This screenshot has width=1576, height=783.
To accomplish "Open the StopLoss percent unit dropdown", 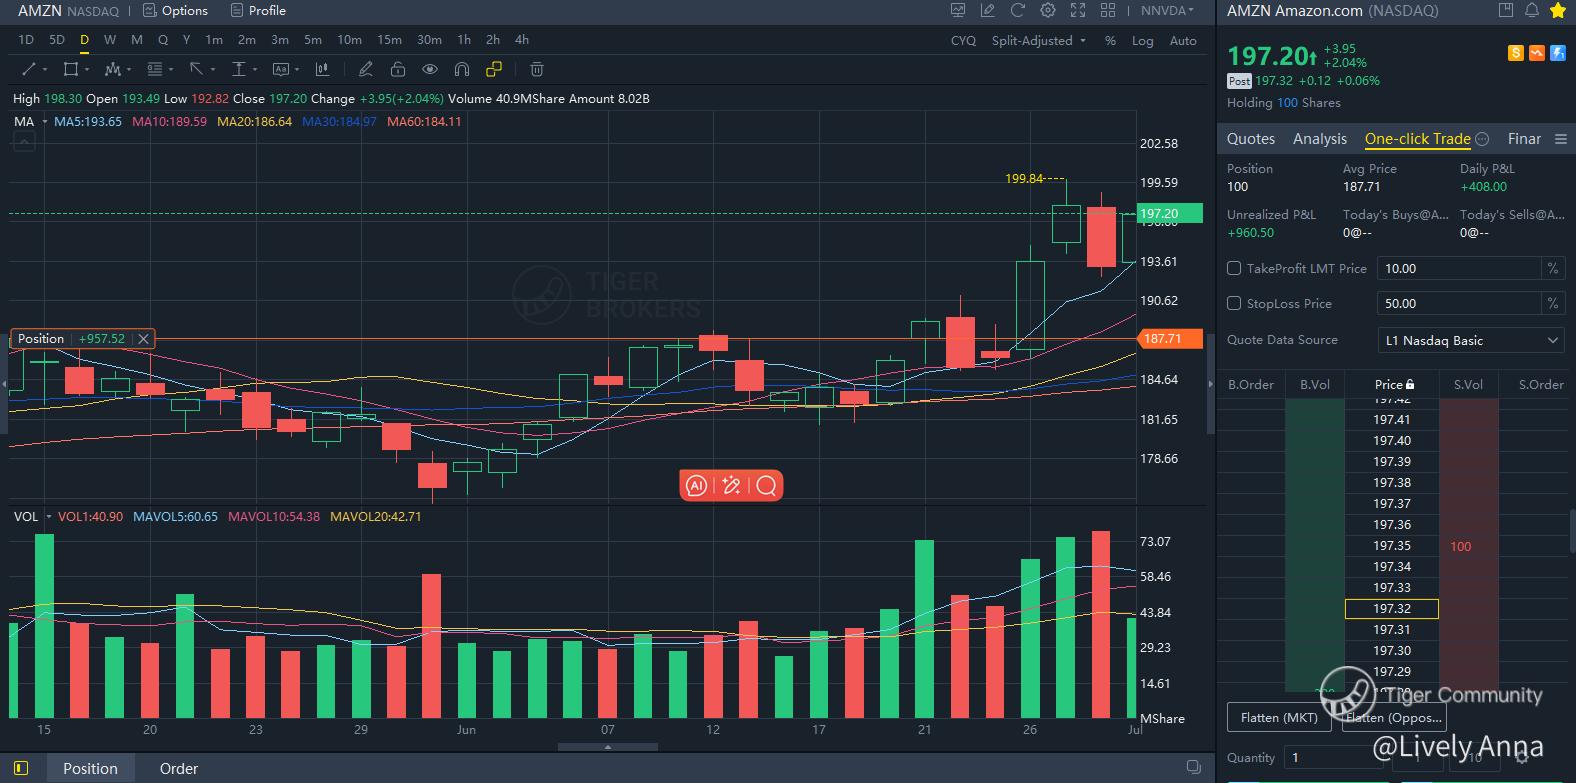I will 1553,303.
